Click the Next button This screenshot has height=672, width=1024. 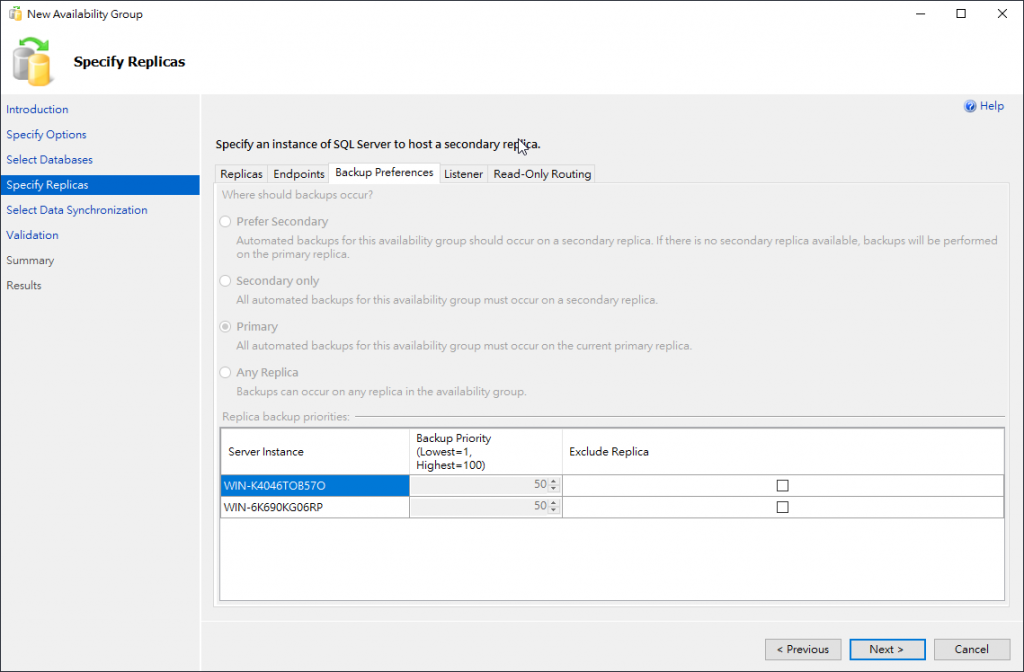[886, 649]
